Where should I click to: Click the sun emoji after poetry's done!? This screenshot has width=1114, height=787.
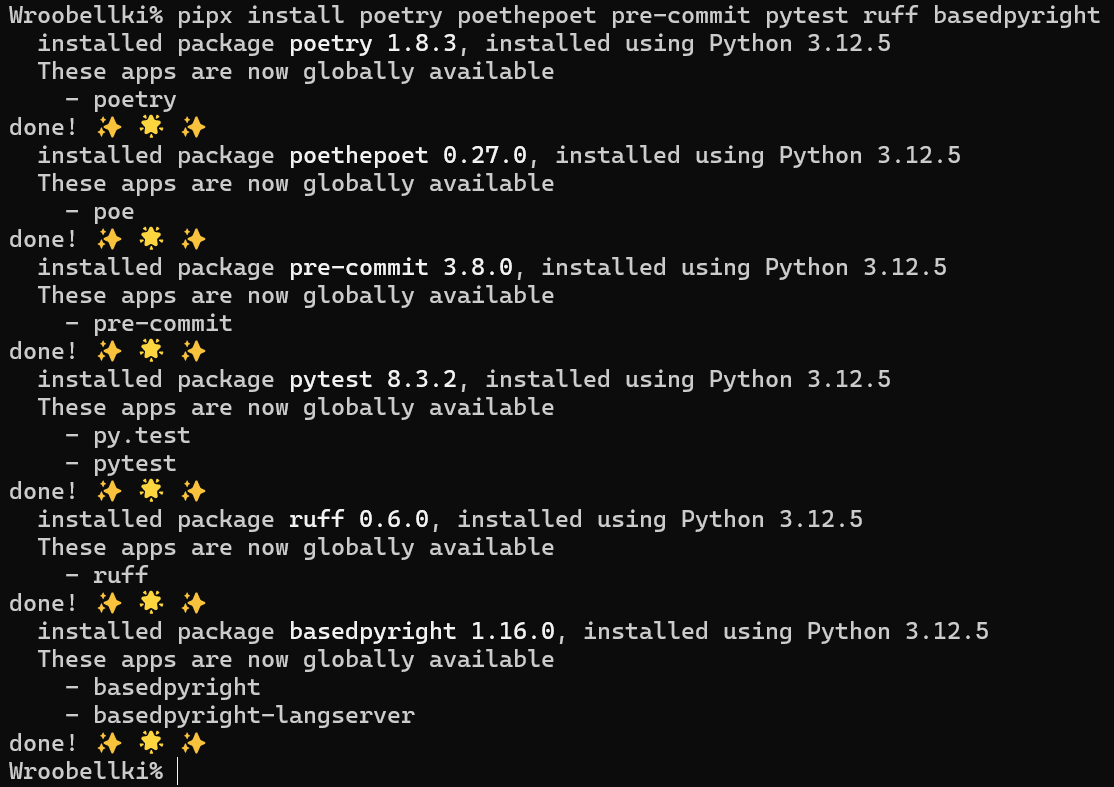pos(151,126)
